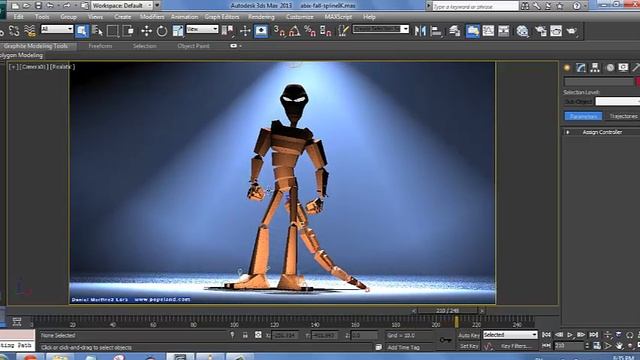Activate Select and Scale tool
The image size is (640, 360).
[178, 31]
